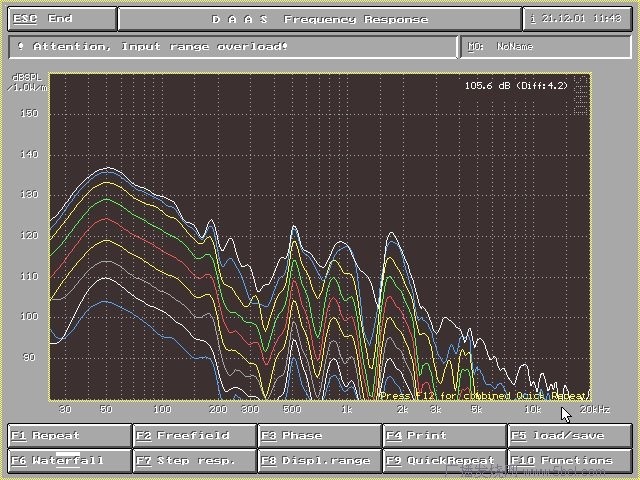The image size is (640, 480).
Task: Click the F4 Print button
Action: (x=444, y=436)
